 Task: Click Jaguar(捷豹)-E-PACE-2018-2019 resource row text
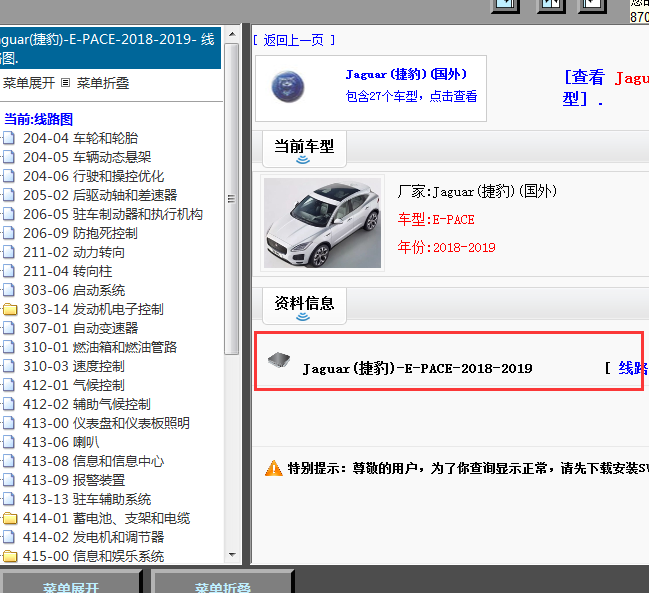coord(418,368)
